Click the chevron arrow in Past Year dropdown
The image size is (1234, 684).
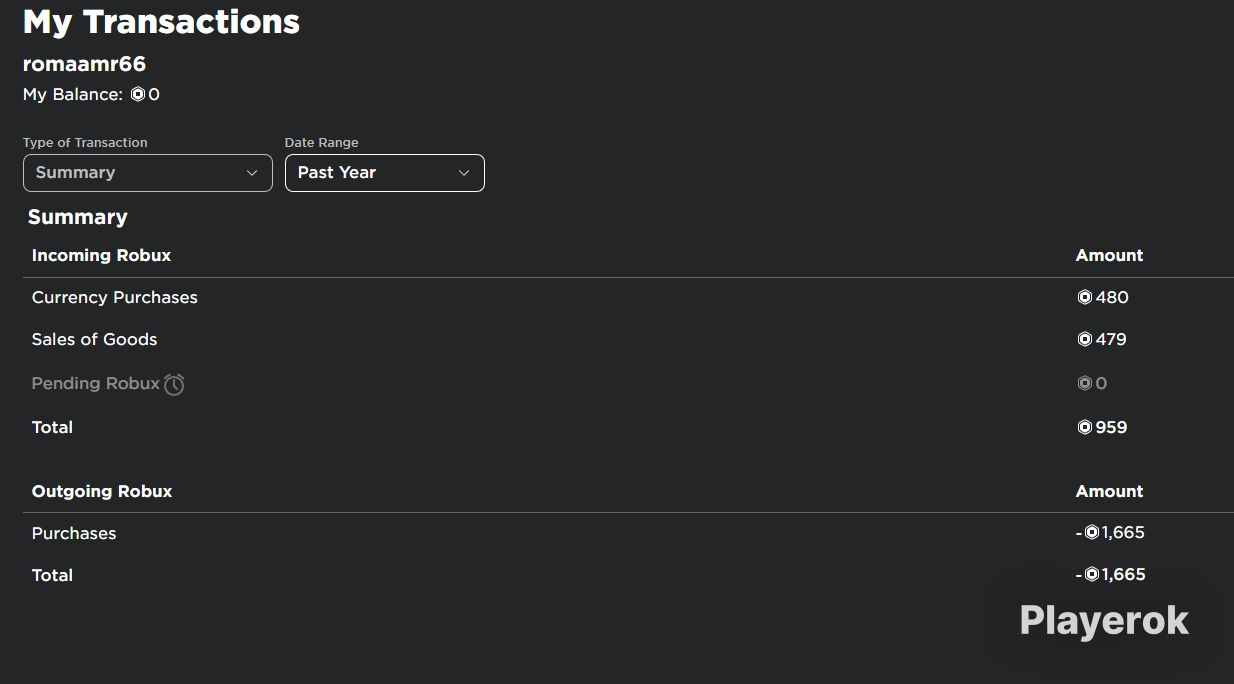464,173
